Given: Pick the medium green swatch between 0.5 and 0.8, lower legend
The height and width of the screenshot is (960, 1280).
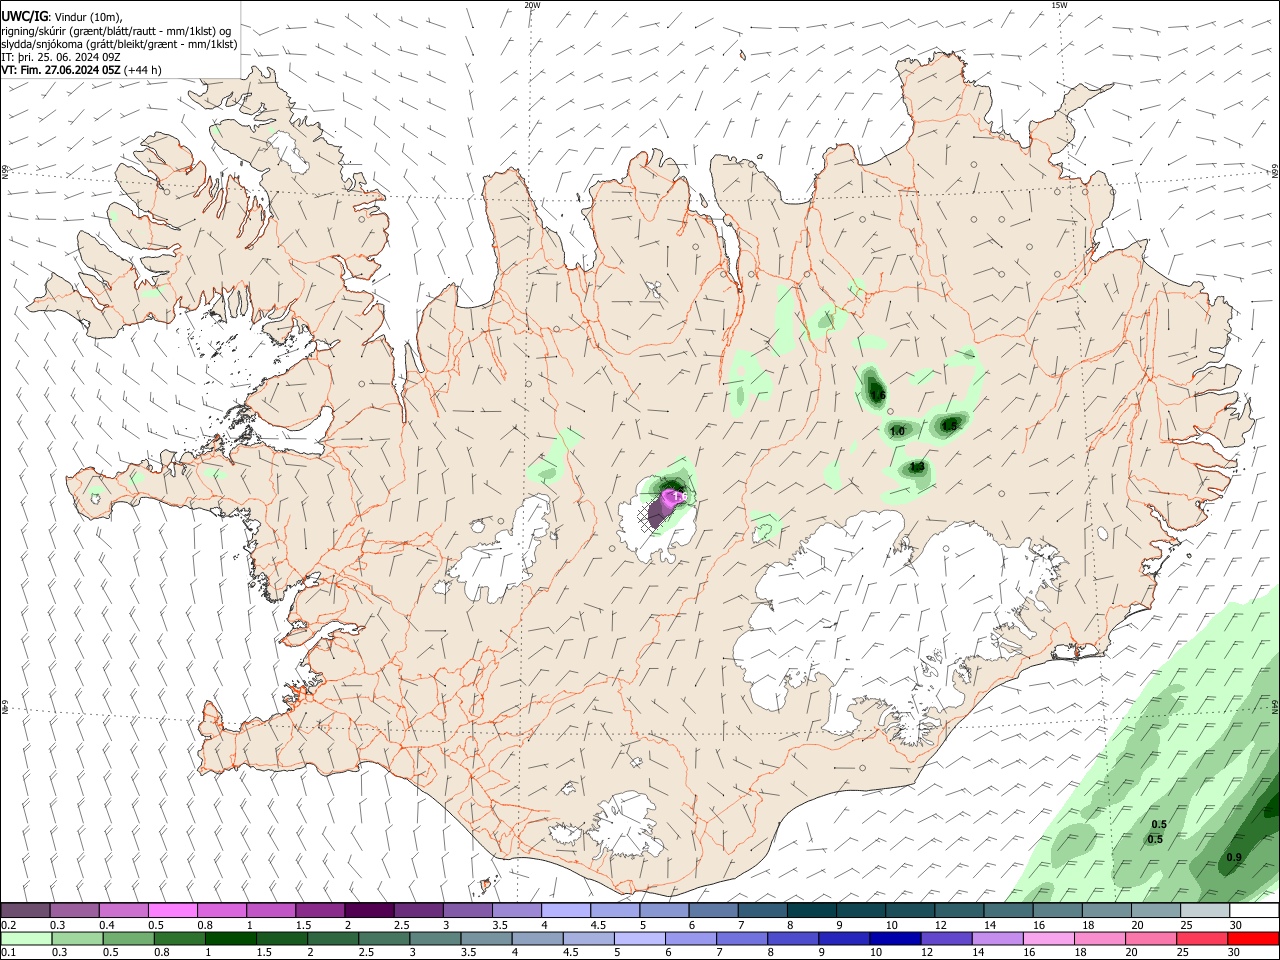Looking at the screenshot, I should tap(128, 939).
